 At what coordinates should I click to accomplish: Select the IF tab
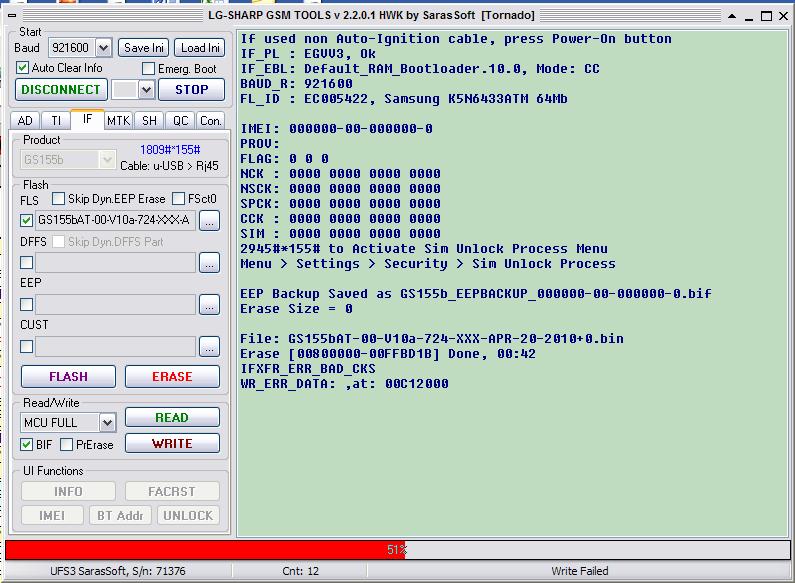pos(87,119)
